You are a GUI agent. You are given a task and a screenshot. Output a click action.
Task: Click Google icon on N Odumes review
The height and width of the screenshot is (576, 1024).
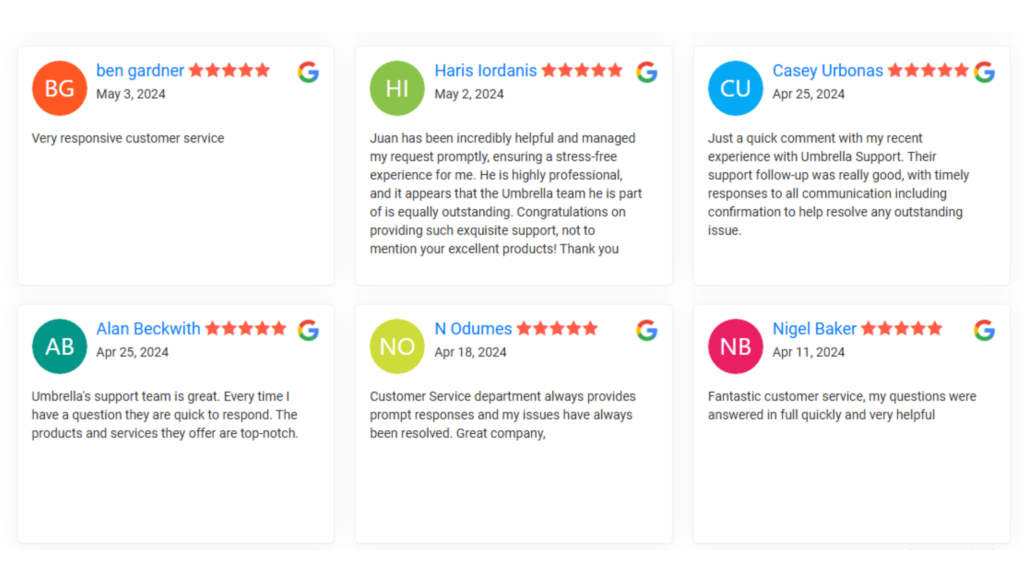647,330
